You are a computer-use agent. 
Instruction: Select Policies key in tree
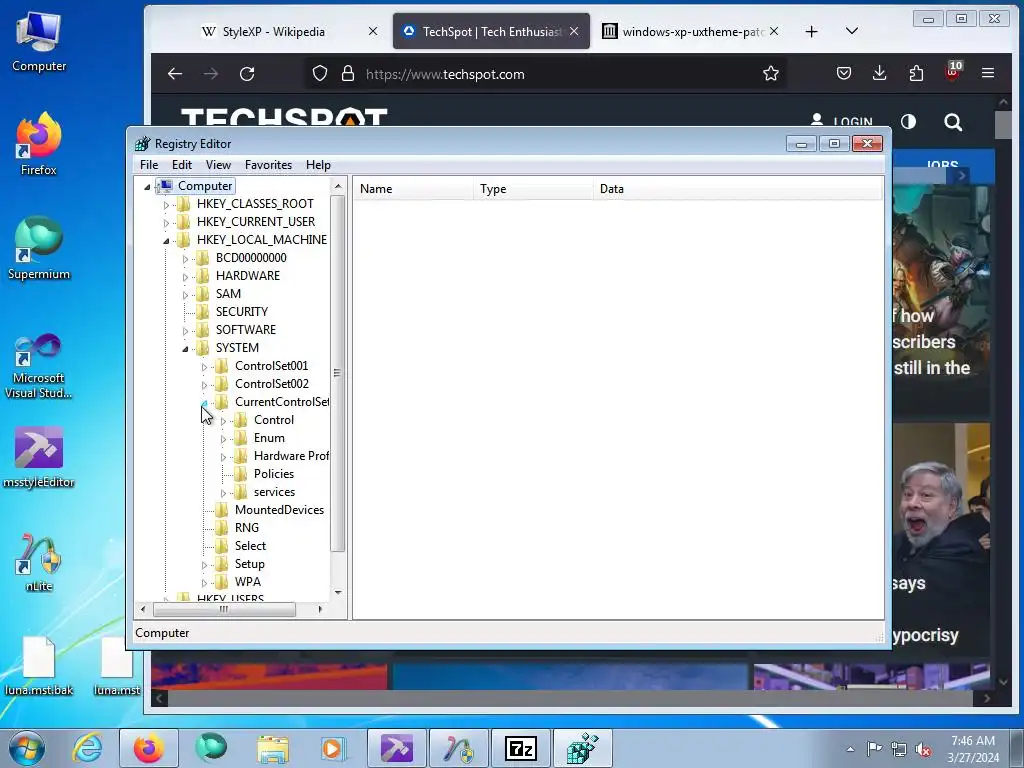pyautogui.click(x=274, y=473)
